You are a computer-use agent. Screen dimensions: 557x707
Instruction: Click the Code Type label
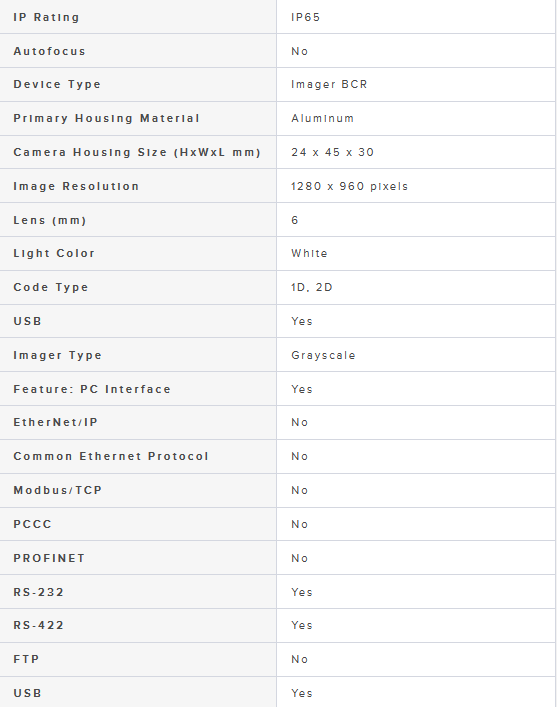51,287
